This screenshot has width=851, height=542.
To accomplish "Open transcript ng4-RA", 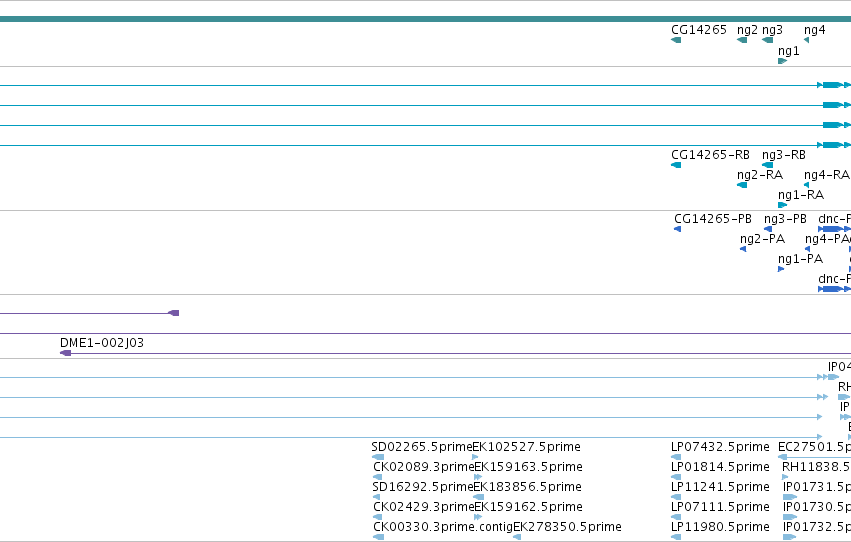I will (x=827, y=175).
